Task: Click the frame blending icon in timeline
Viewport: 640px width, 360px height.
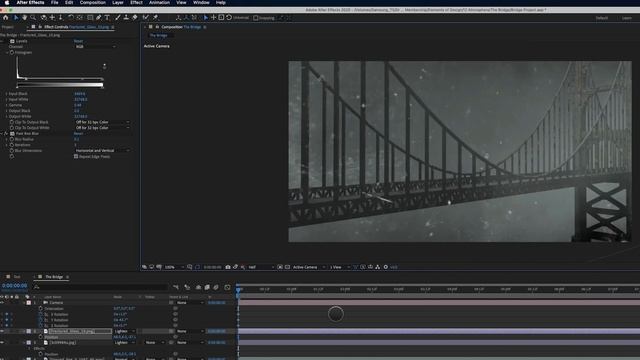Action: coord(207,287)
